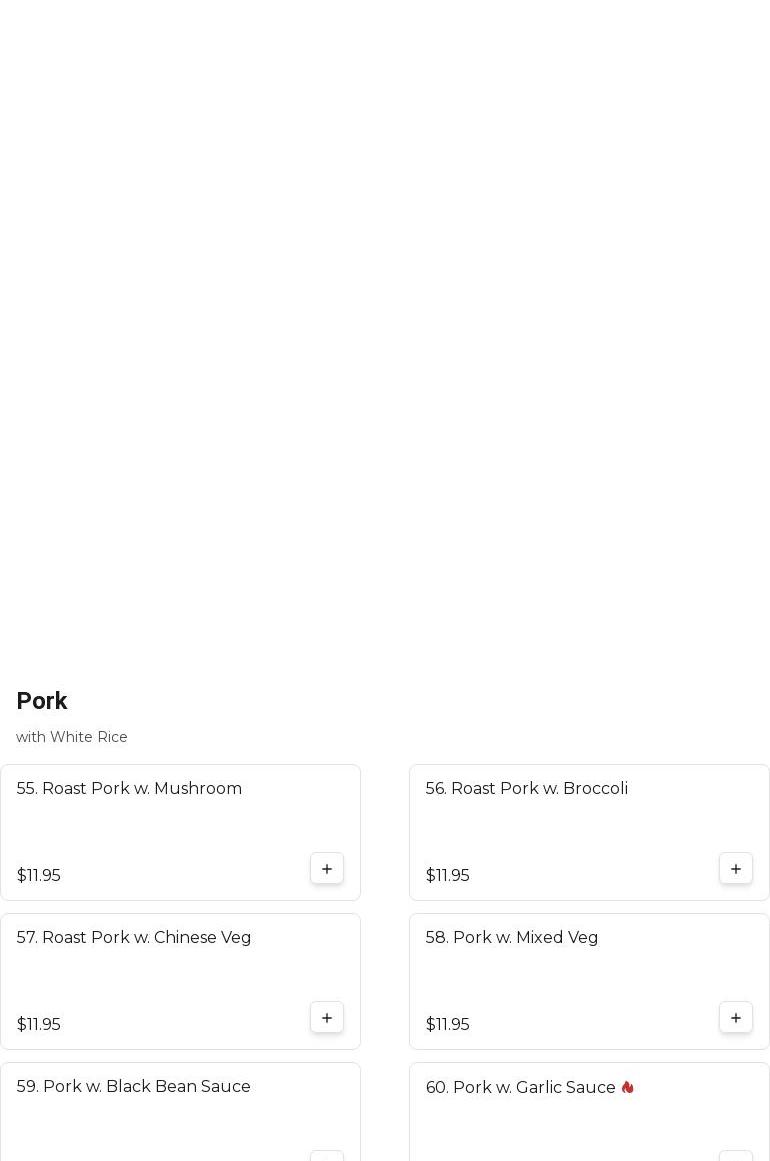Viewport: 770px width, 1161px height.
Task: Tap plus icon on Pork w. Black Bean Sauce card
Action: [327, 1155]
